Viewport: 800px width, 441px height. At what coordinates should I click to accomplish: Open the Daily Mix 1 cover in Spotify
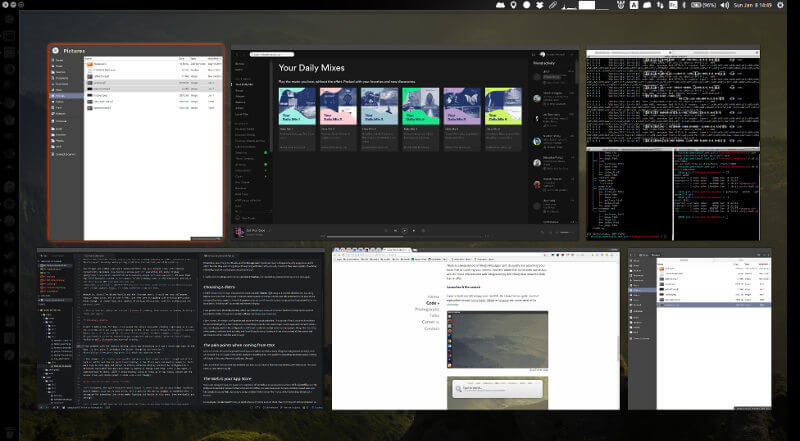(x=297, y=106)
